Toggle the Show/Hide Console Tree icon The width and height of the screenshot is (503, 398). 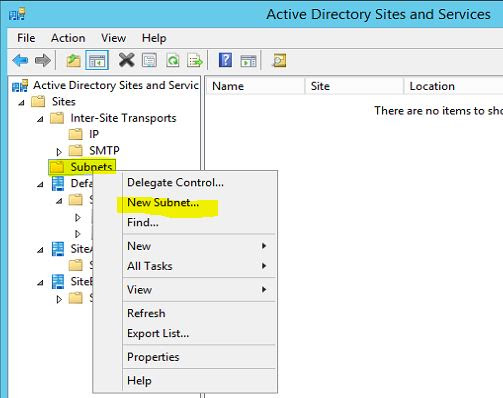pyautogui.click(x=97, y=60)
